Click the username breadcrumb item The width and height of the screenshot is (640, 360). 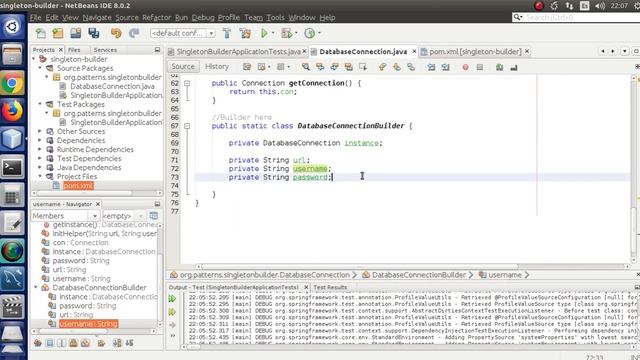[x=505, y=275]
